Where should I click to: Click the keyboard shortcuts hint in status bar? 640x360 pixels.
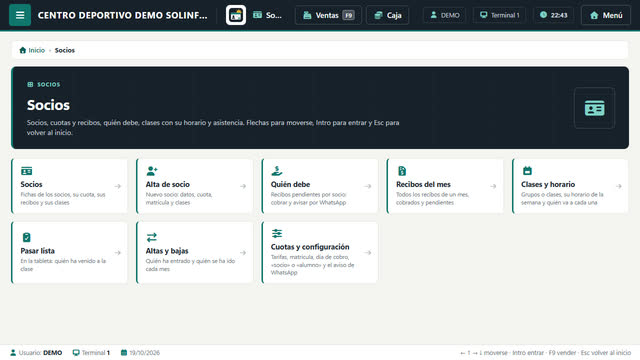[x=545, y=353]
